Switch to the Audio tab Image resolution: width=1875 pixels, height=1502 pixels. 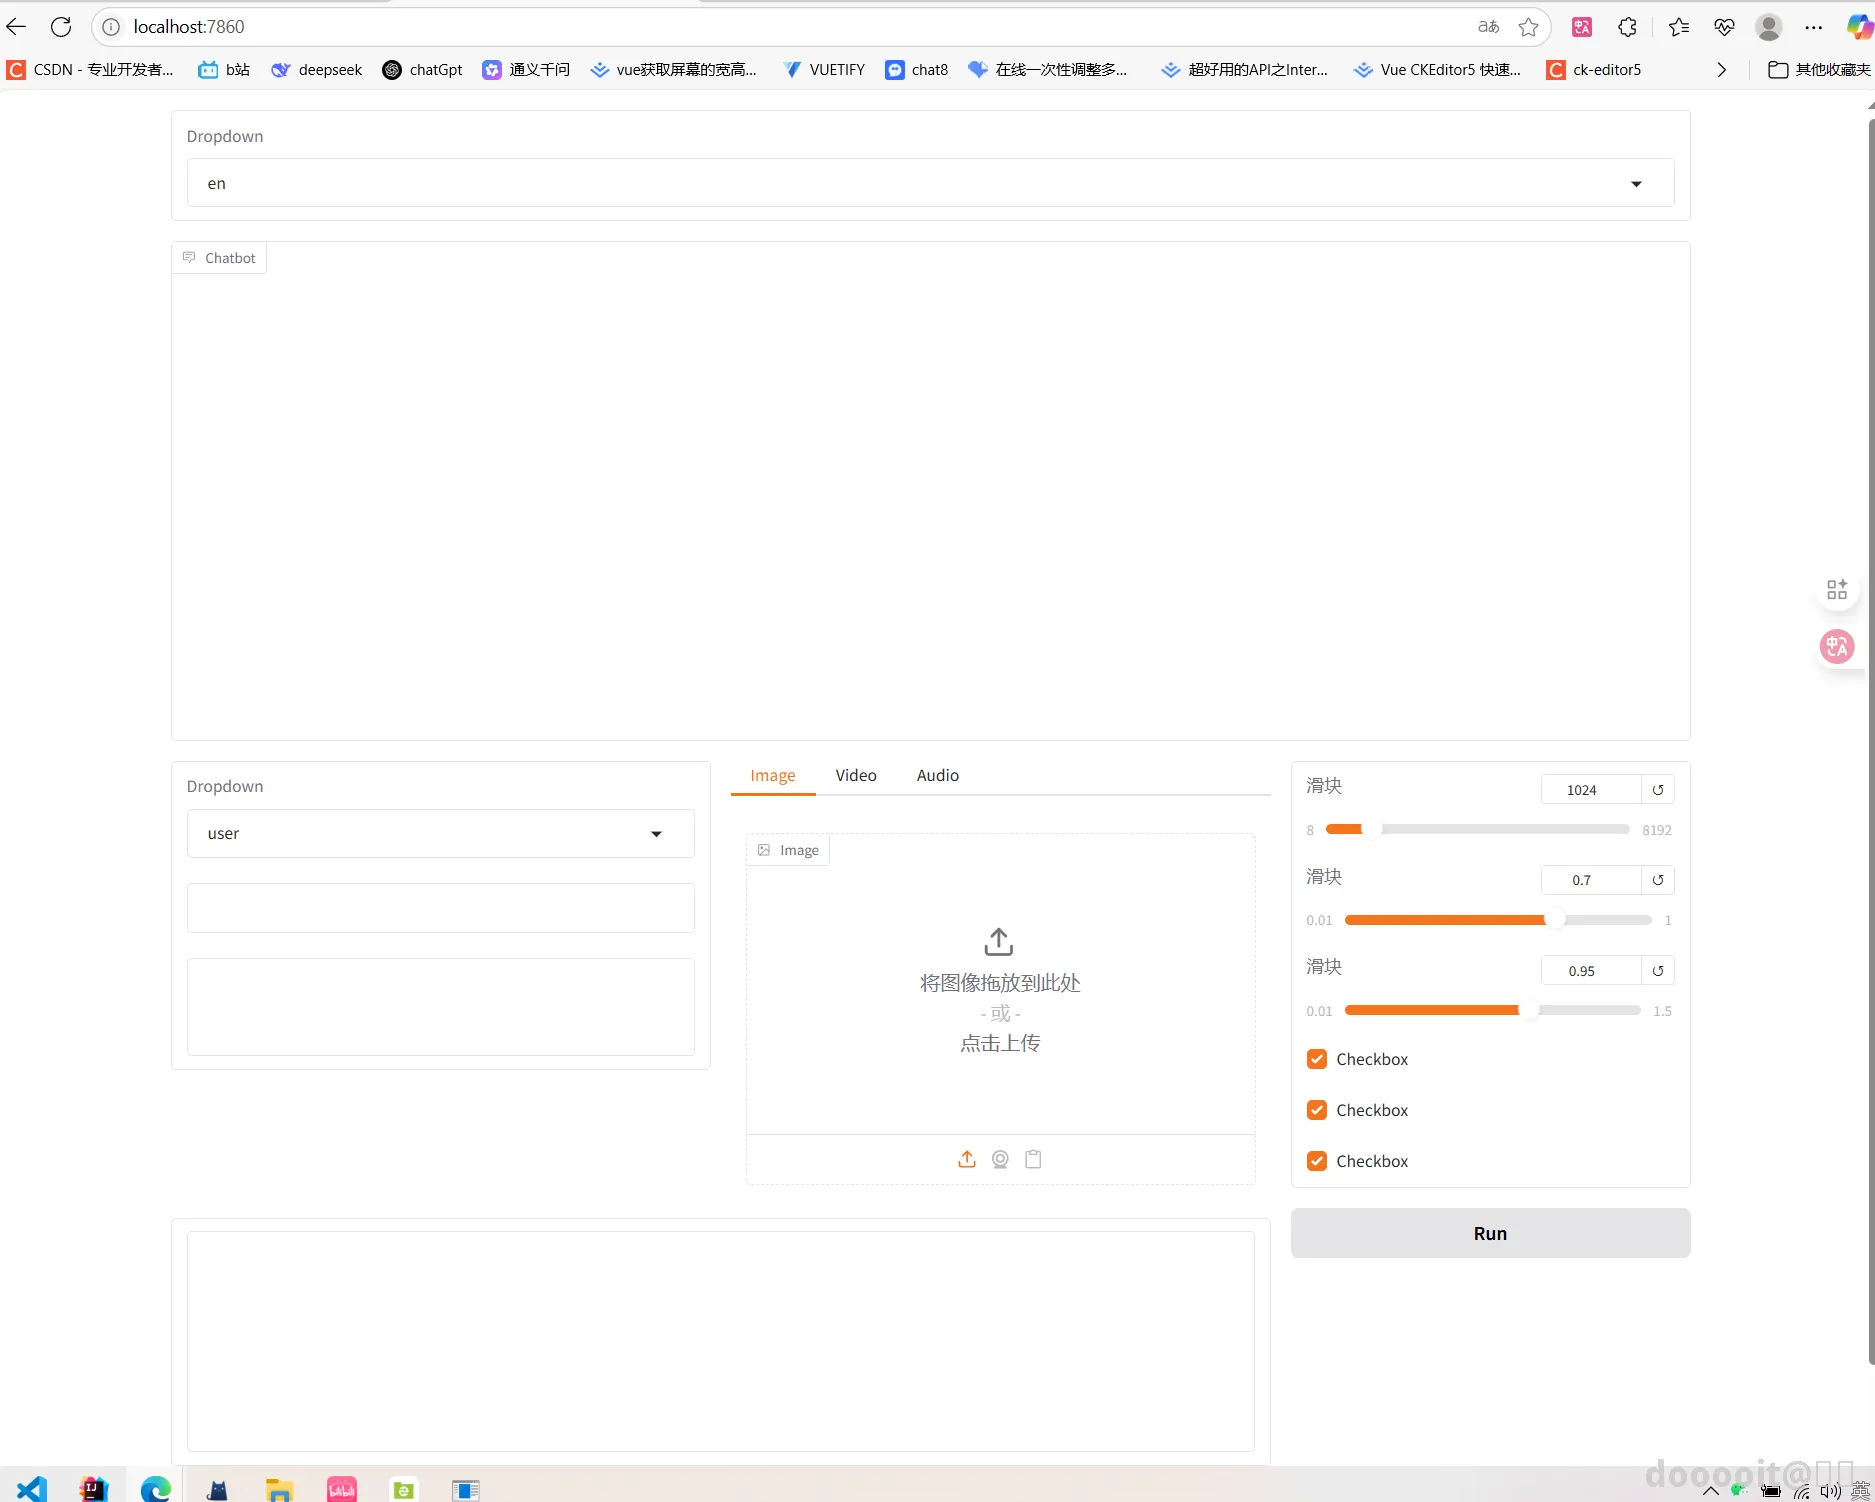pyautogui.click(x=938, y=775)
